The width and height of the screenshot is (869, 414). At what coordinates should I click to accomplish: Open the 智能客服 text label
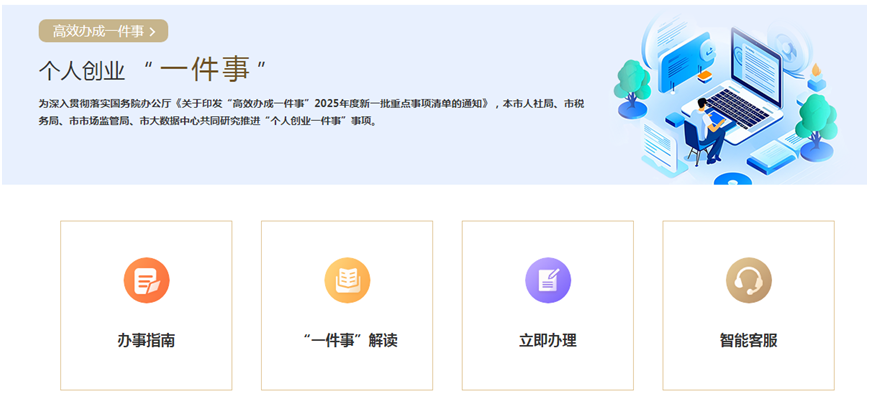(x=748, y=340)
